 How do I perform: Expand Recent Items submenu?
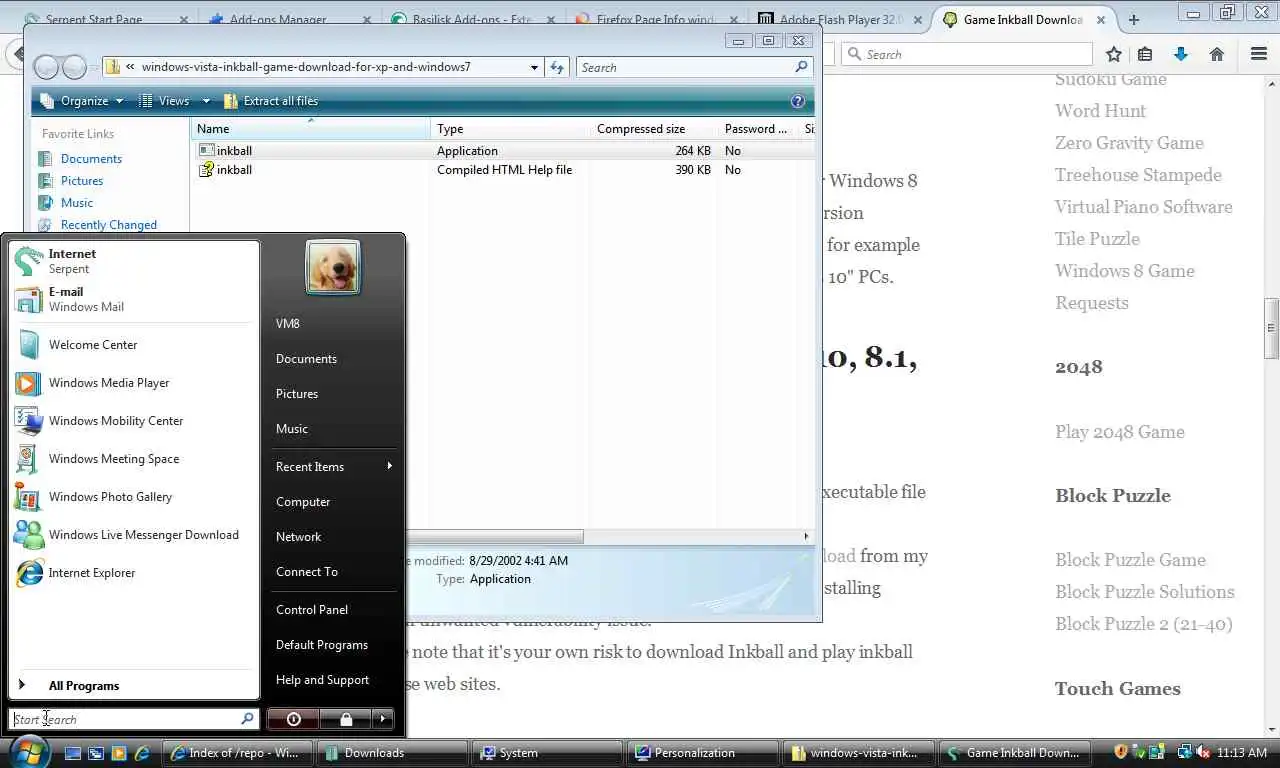point(334,467)
